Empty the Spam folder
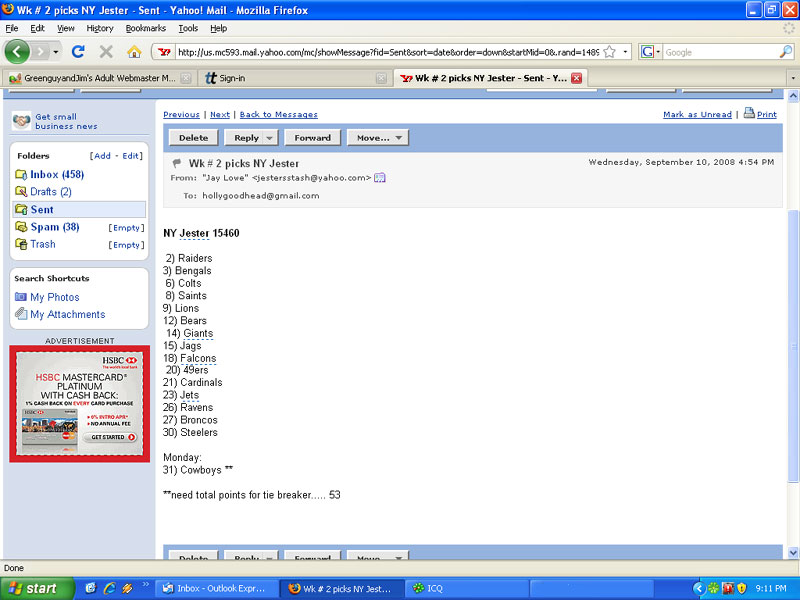The image size is (800, 600). point(126,228)
